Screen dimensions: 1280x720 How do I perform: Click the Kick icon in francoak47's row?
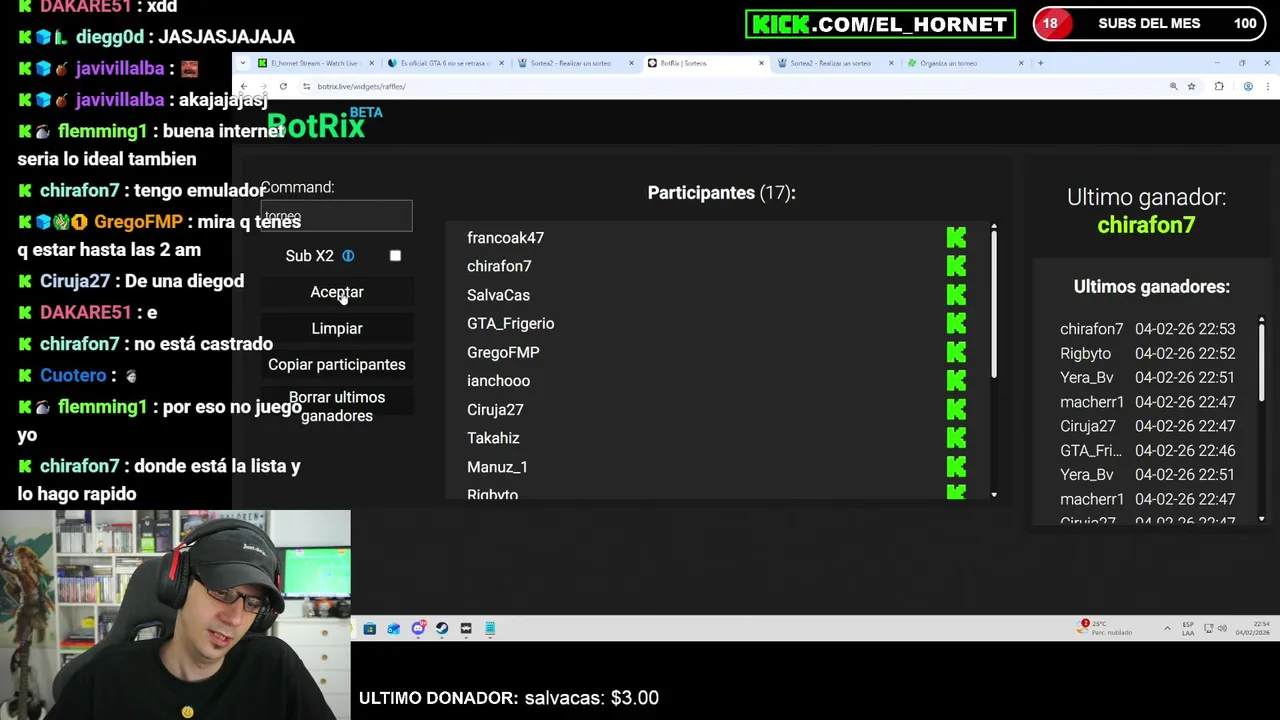pos(956,238)
